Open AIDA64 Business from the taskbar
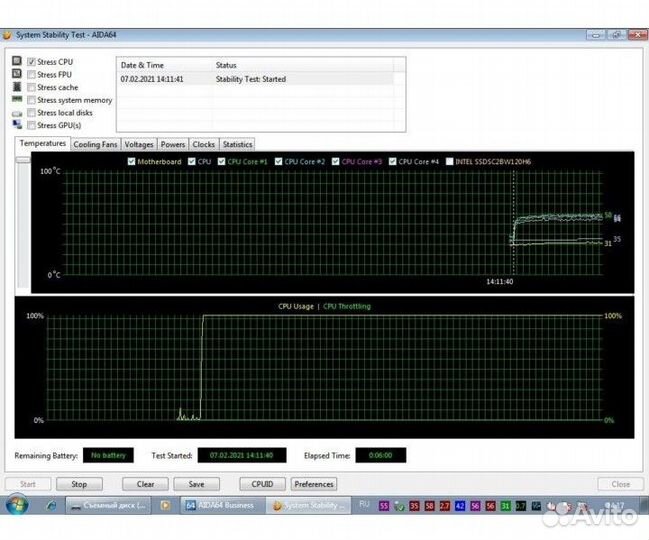Screen dimensions: 649x540 coord(222,506)
